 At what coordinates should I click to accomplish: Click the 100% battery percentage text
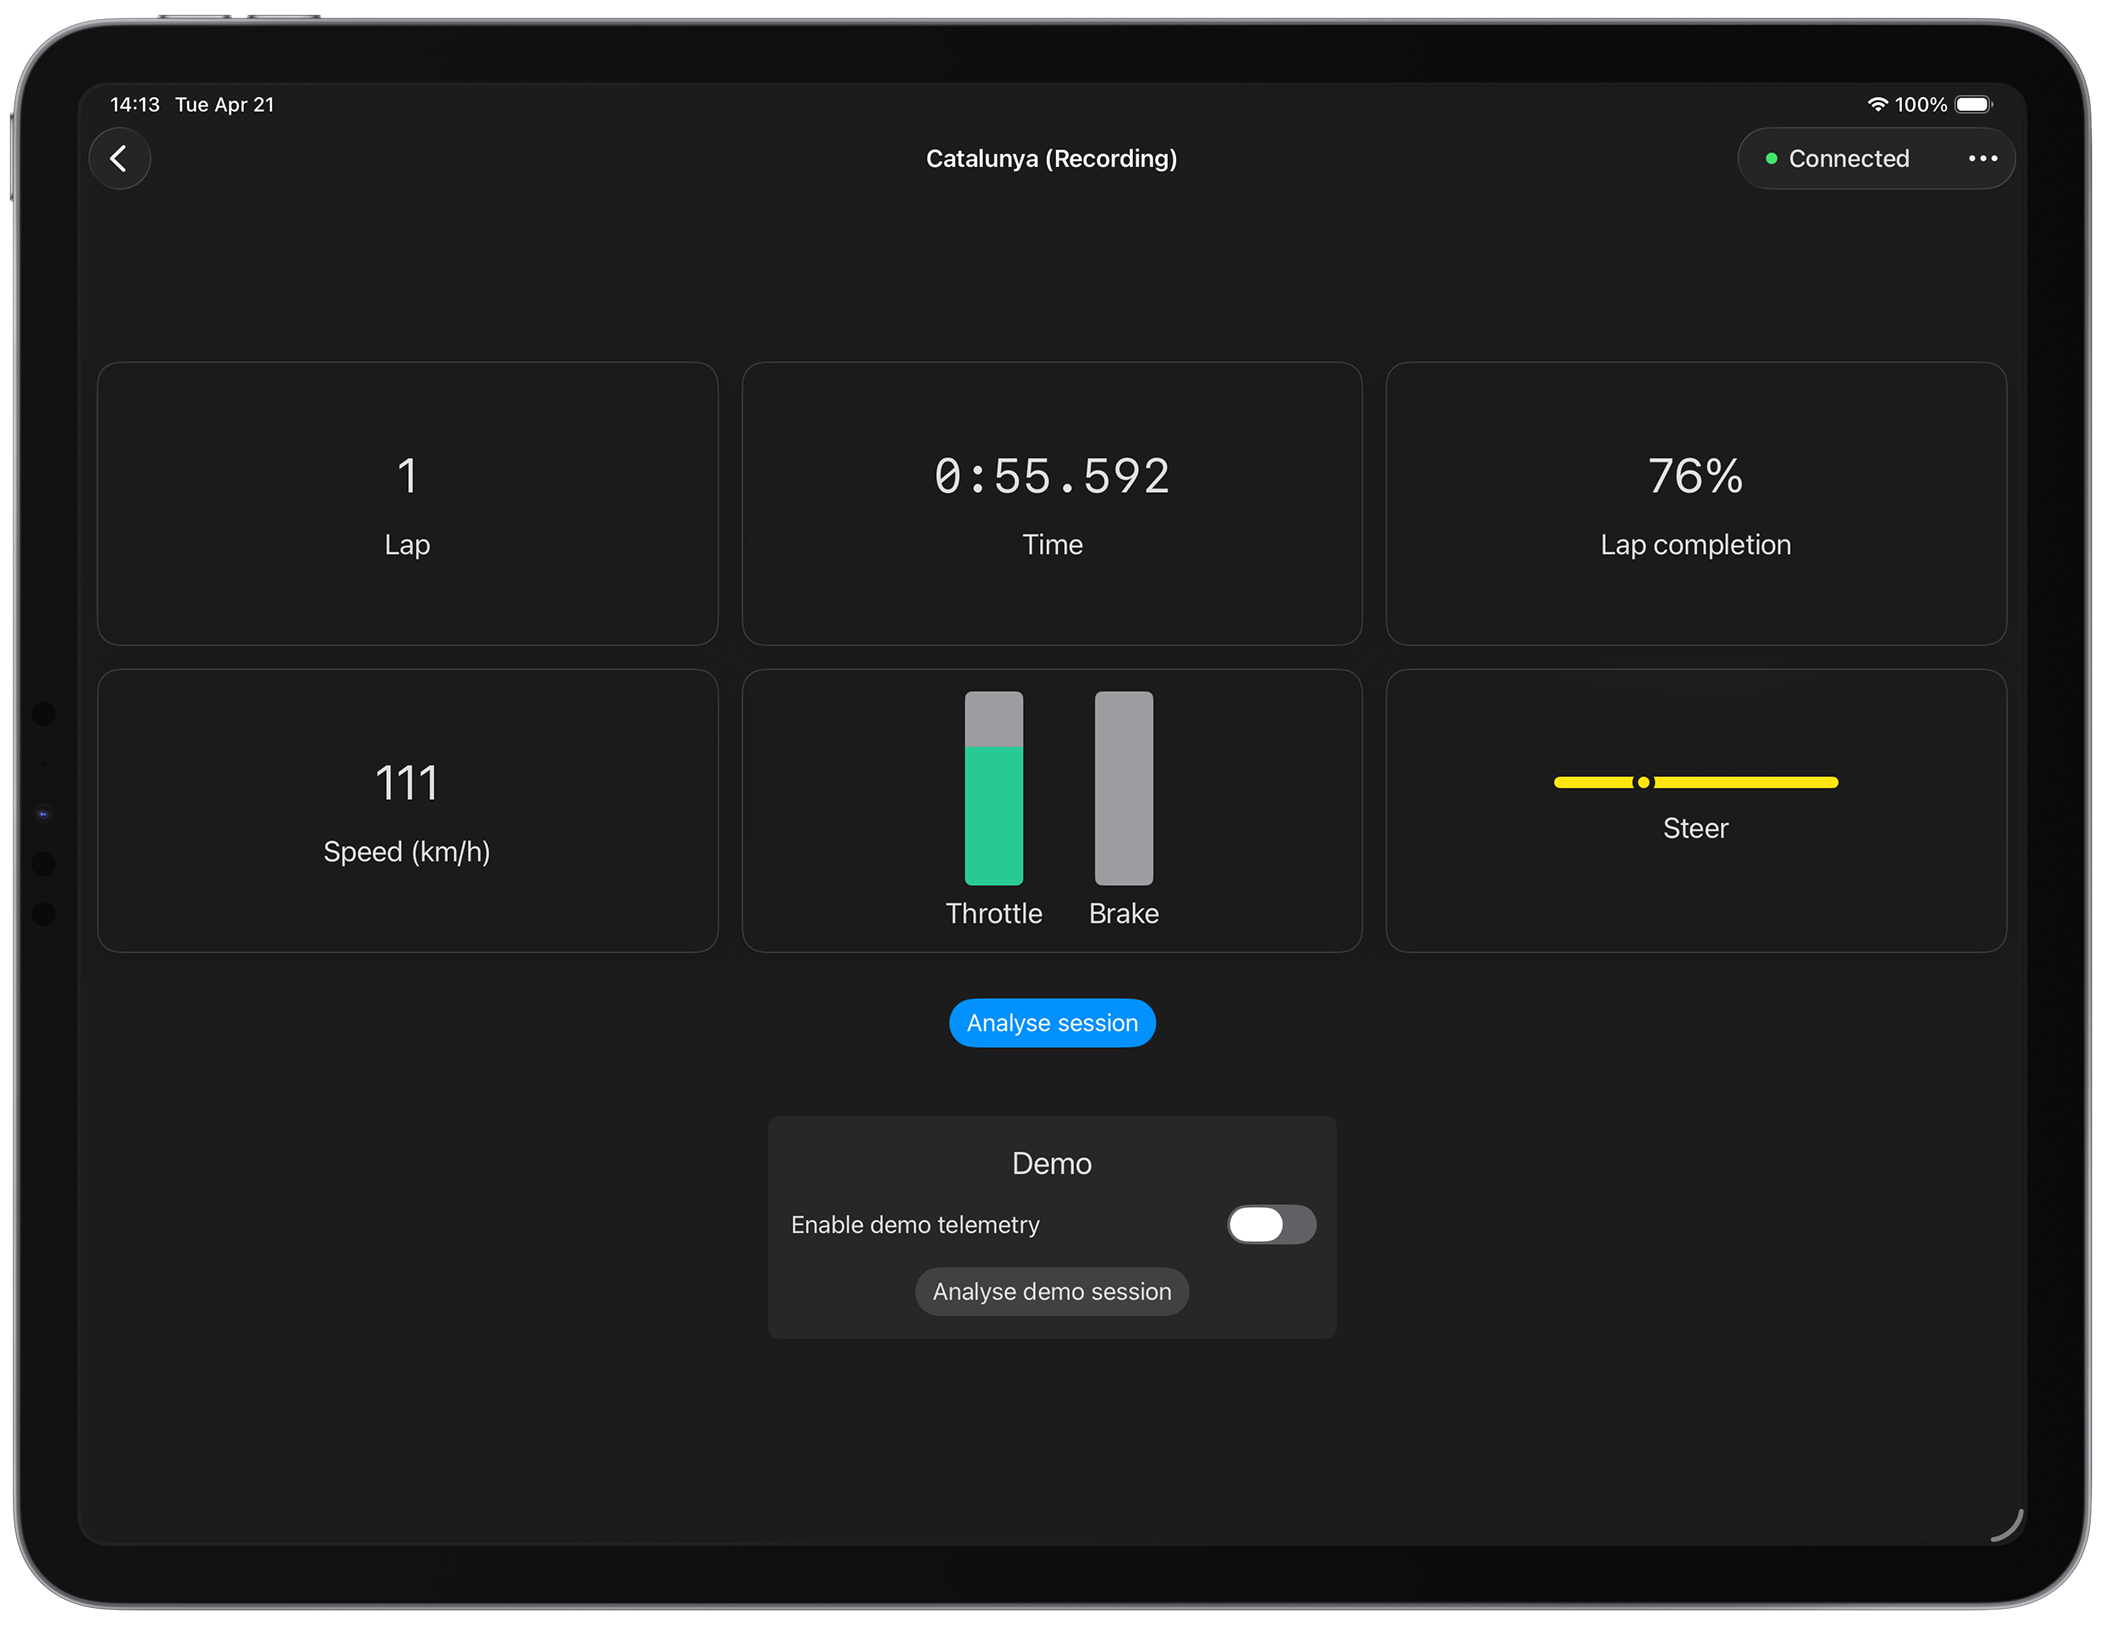(x=1920, y=104)
